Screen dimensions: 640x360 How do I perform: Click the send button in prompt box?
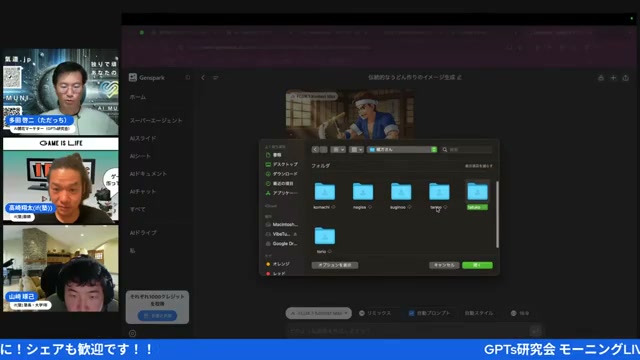click(536, 331)
